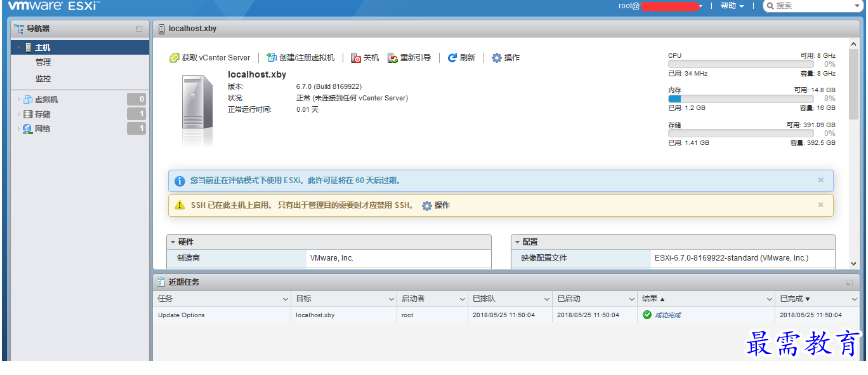The image size is (868, 375).
Task: Collapse the Hardware section
Action: pos(173,242)
